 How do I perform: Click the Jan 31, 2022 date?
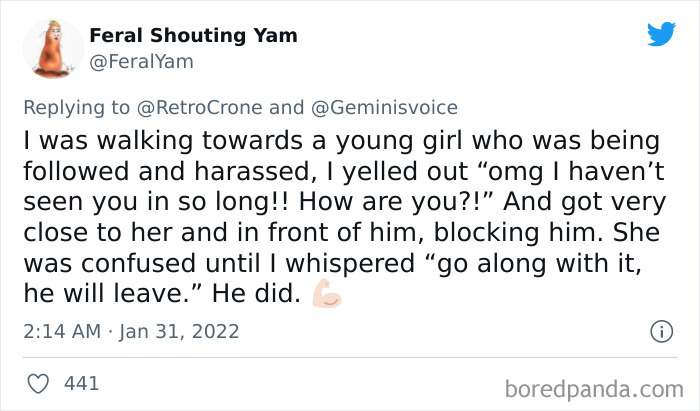point(181,331)
